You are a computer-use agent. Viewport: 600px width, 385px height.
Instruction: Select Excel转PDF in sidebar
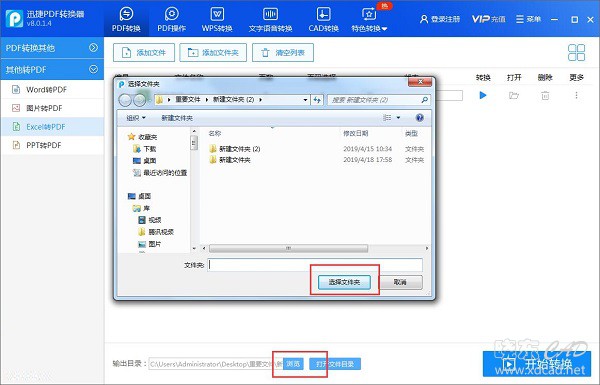click(52, 127)
